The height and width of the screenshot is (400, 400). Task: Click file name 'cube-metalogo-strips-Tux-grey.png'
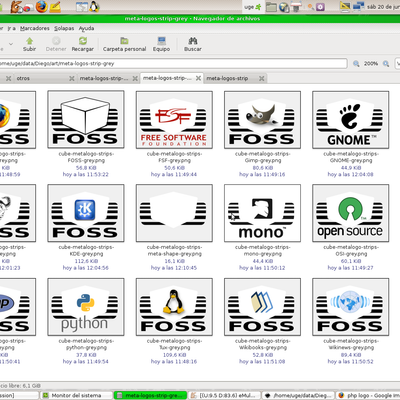coord(174,344)
